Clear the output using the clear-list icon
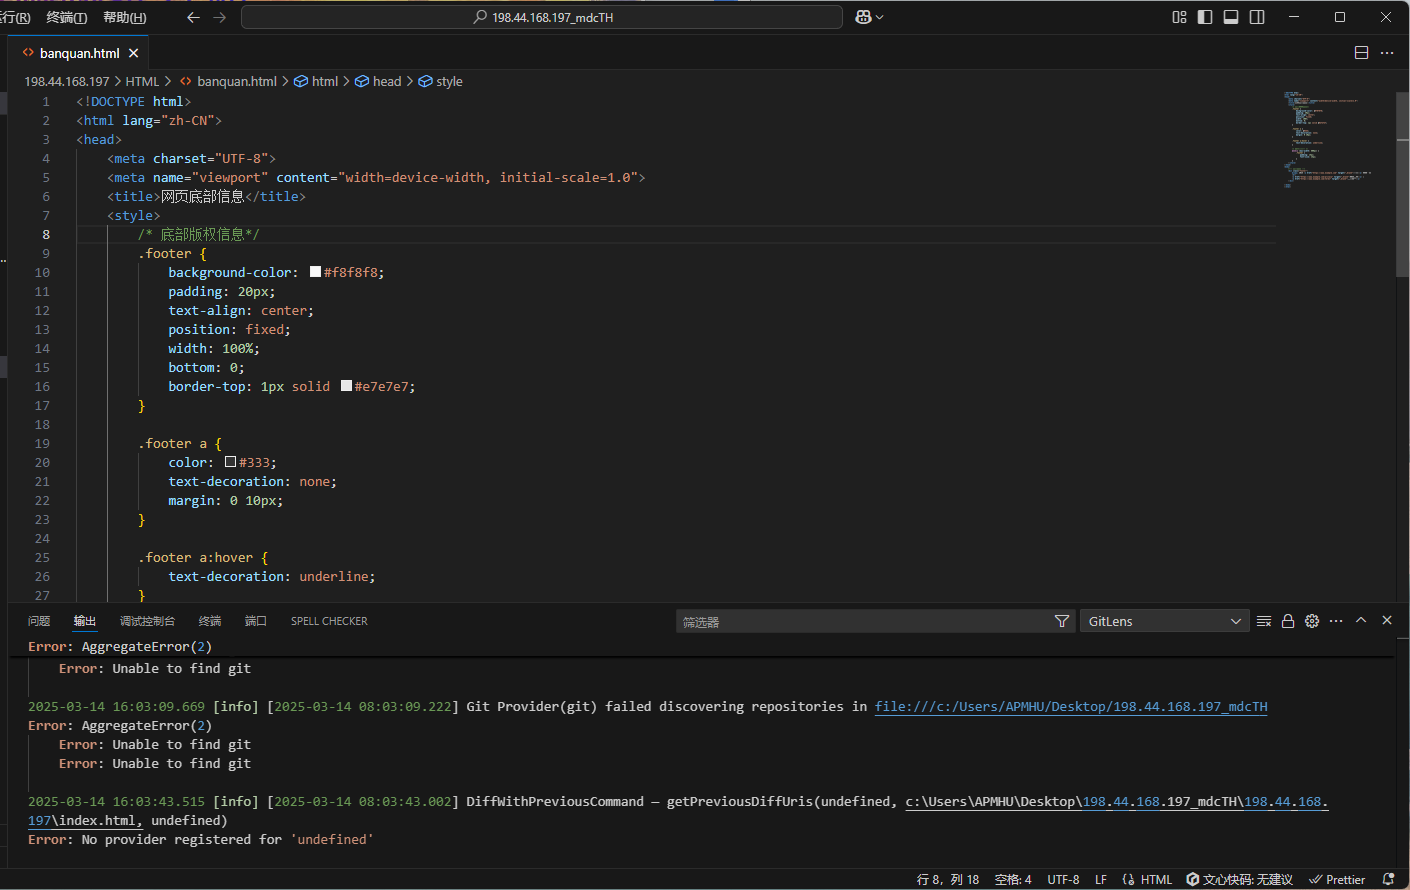 1264,621
